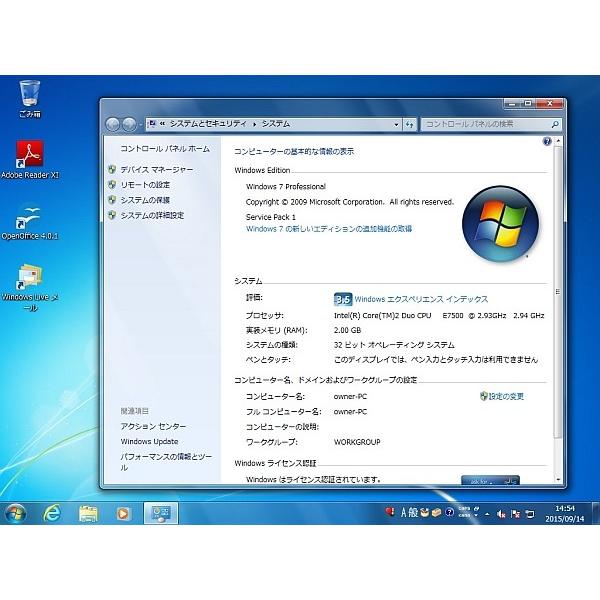Open デバイス マネージャー in the left pane

tap(156, 170)
